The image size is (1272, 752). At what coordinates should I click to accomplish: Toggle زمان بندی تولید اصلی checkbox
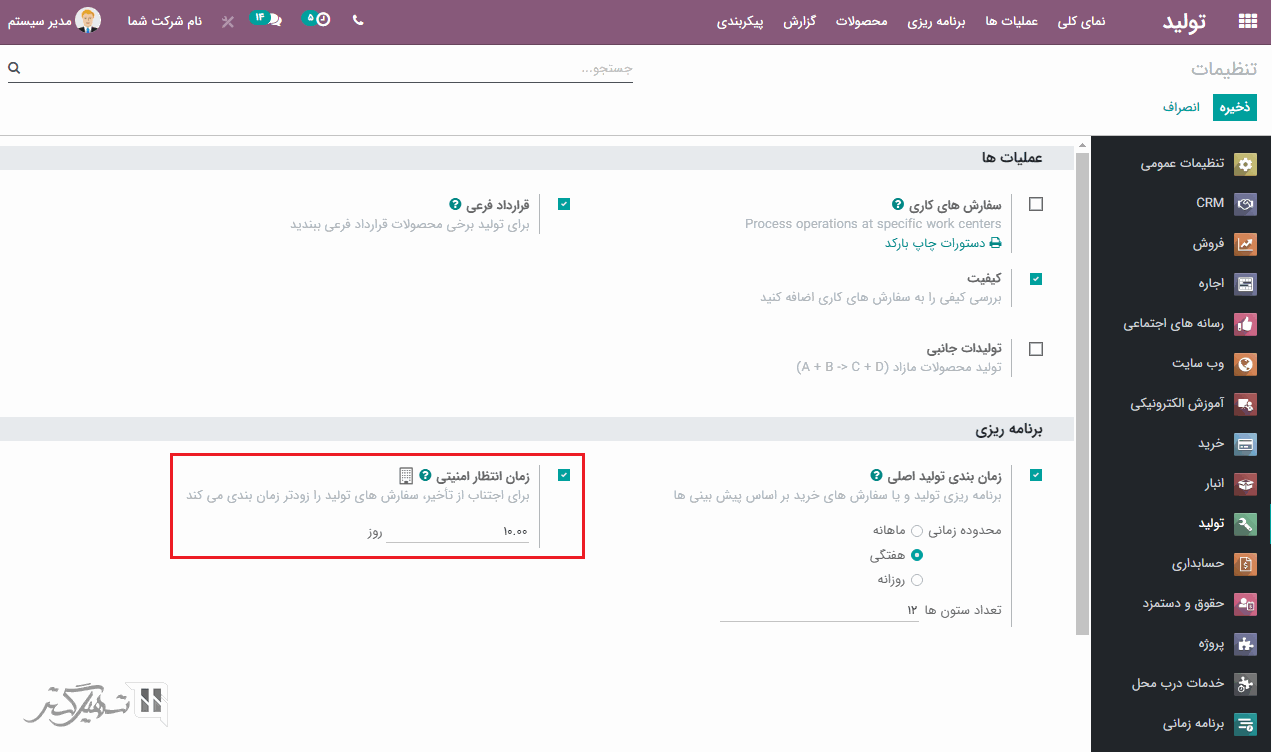pyautogui.click(x=1036, y=476)
